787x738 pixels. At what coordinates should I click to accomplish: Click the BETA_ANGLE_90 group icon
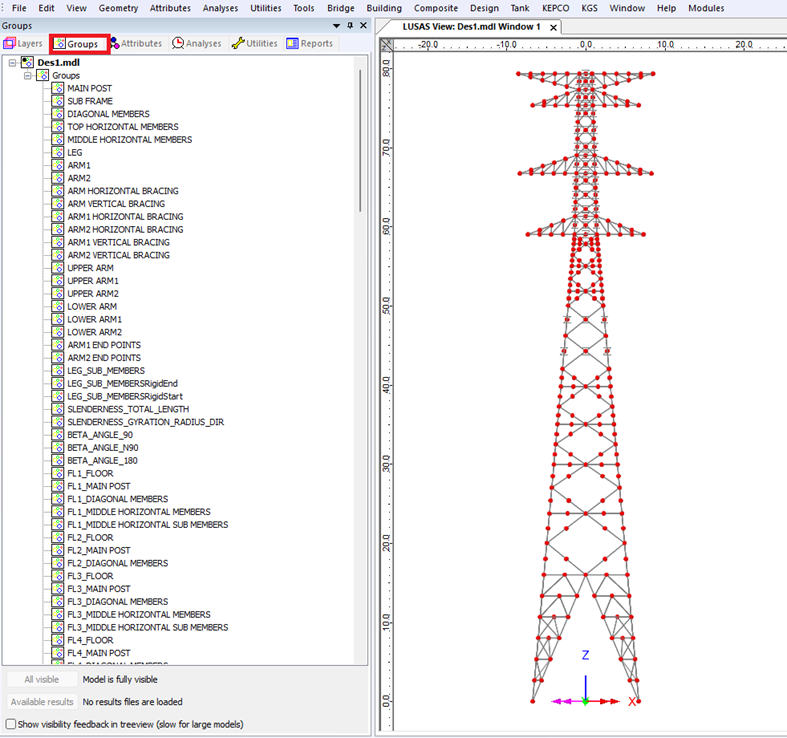click(58, 435)
